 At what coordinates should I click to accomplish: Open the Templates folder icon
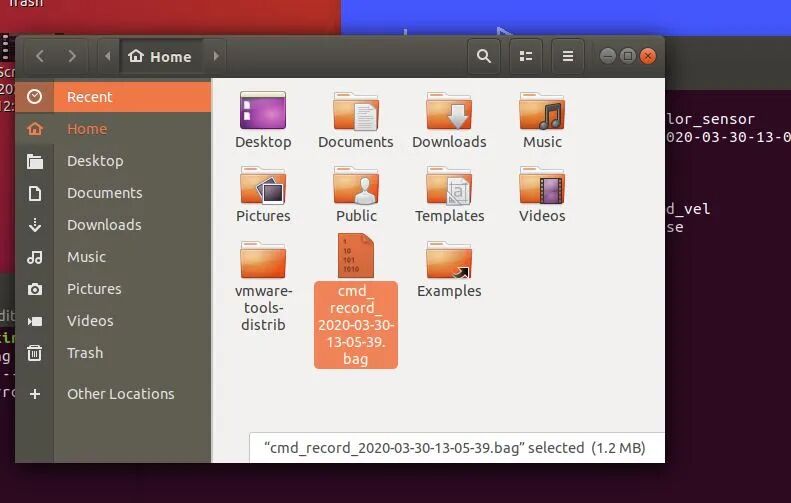pos(449,185)
